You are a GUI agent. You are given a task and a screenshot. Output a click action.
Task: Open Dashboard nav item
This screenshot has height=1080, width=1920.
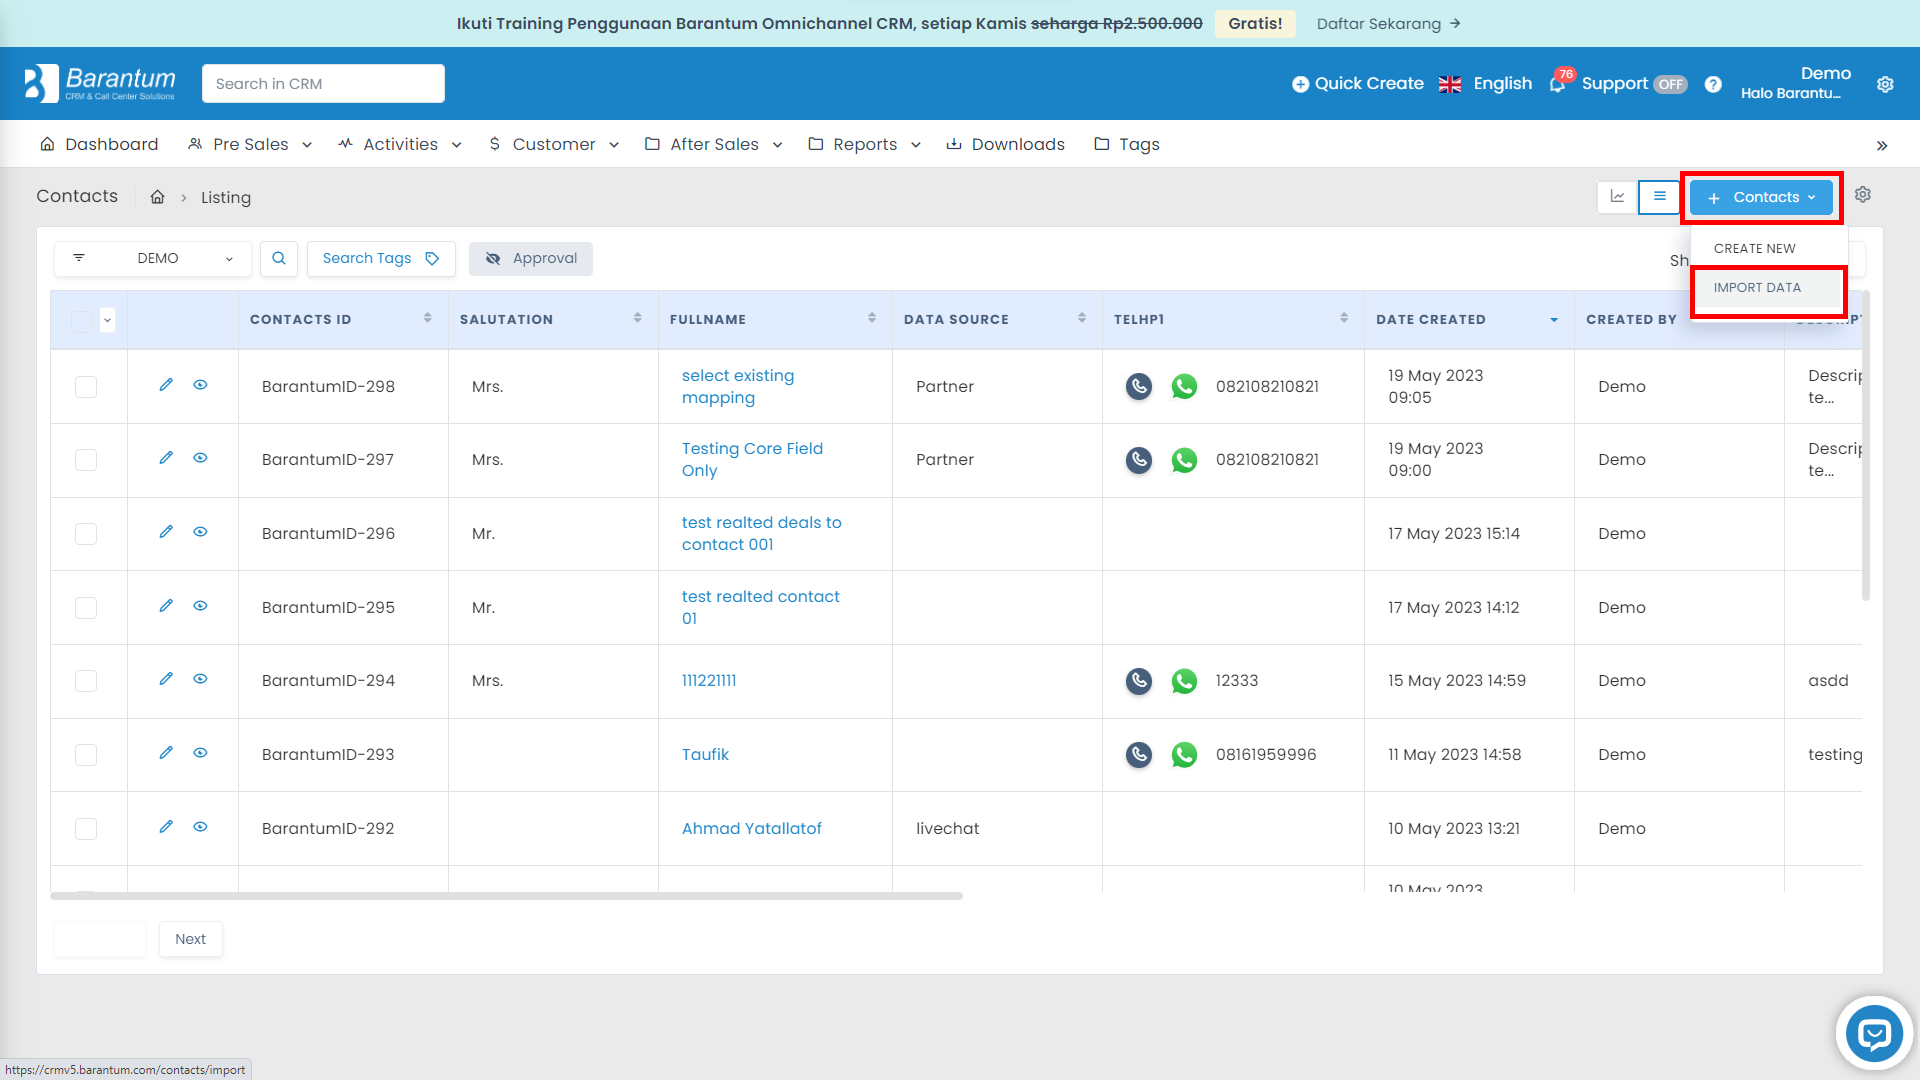click(x=99, y=144)
